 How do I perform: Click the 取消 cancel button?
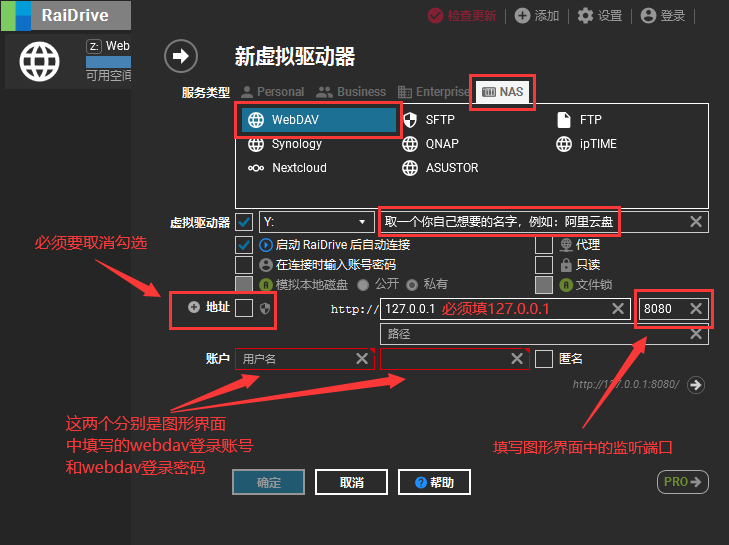point(351,482)
